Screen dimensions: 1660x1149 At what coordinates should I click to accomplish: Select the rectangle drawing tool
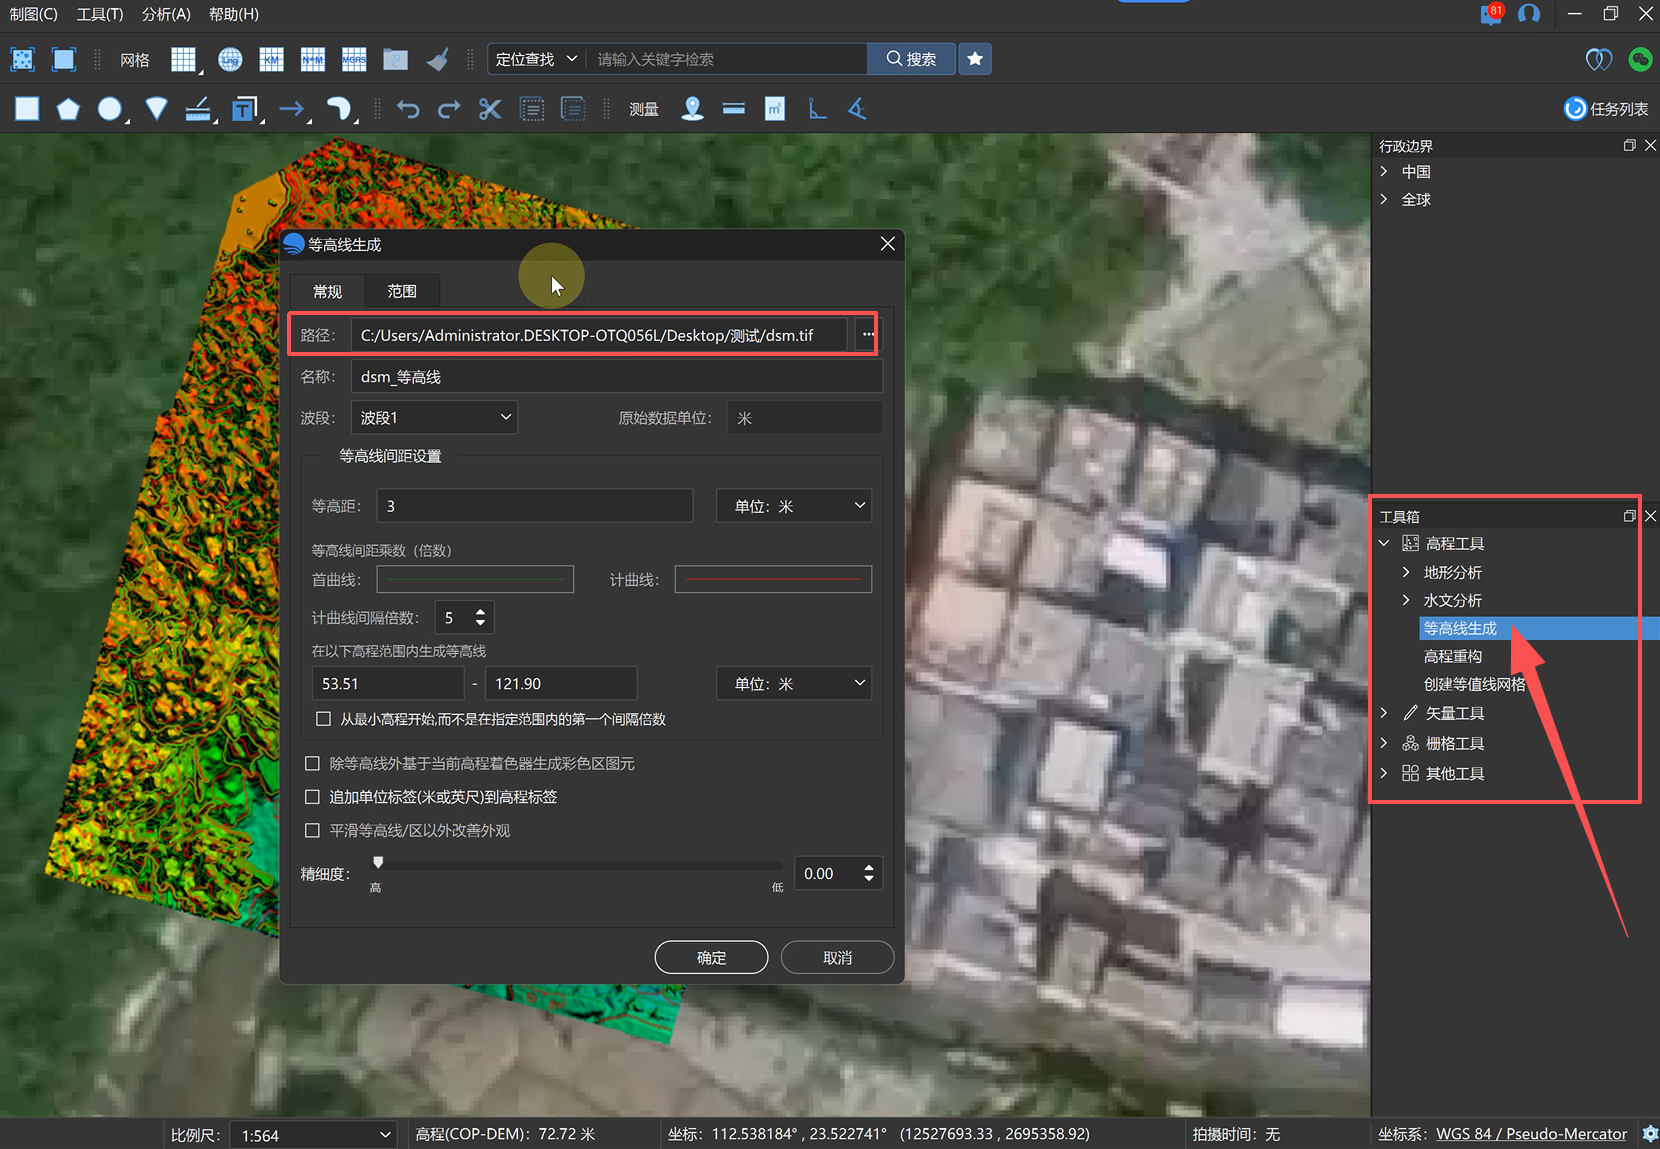coord(27,108)
